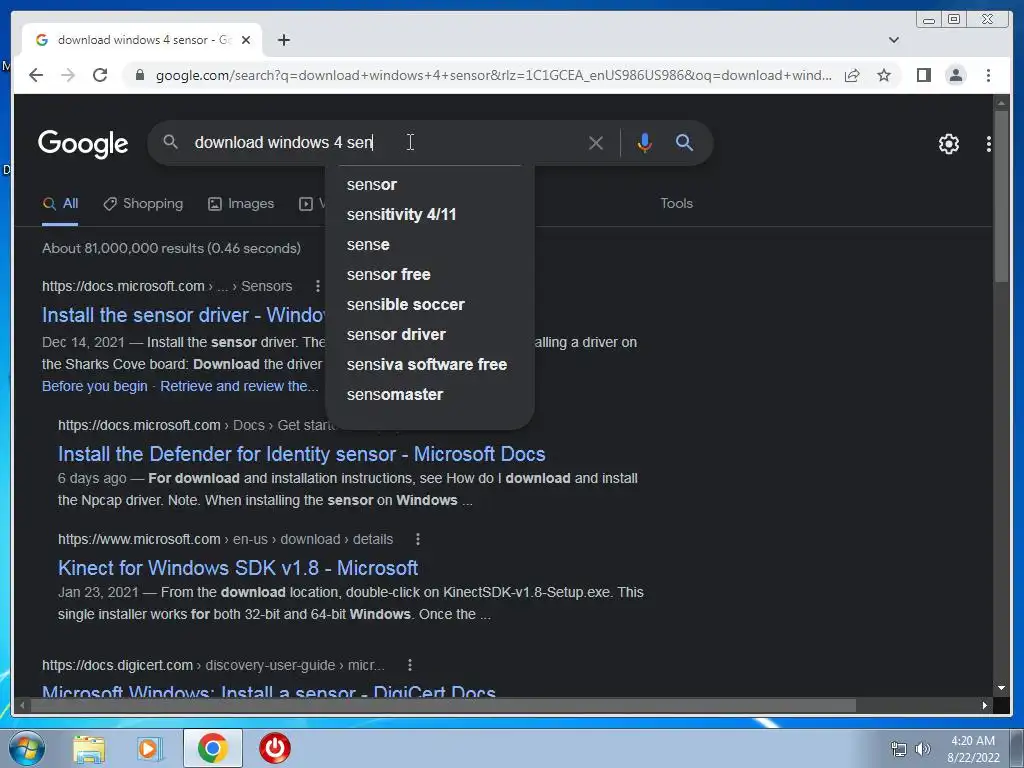1024x768 pixels.
Task: Launch Windows Media Player from taskbar
Action: coord(150,749)
